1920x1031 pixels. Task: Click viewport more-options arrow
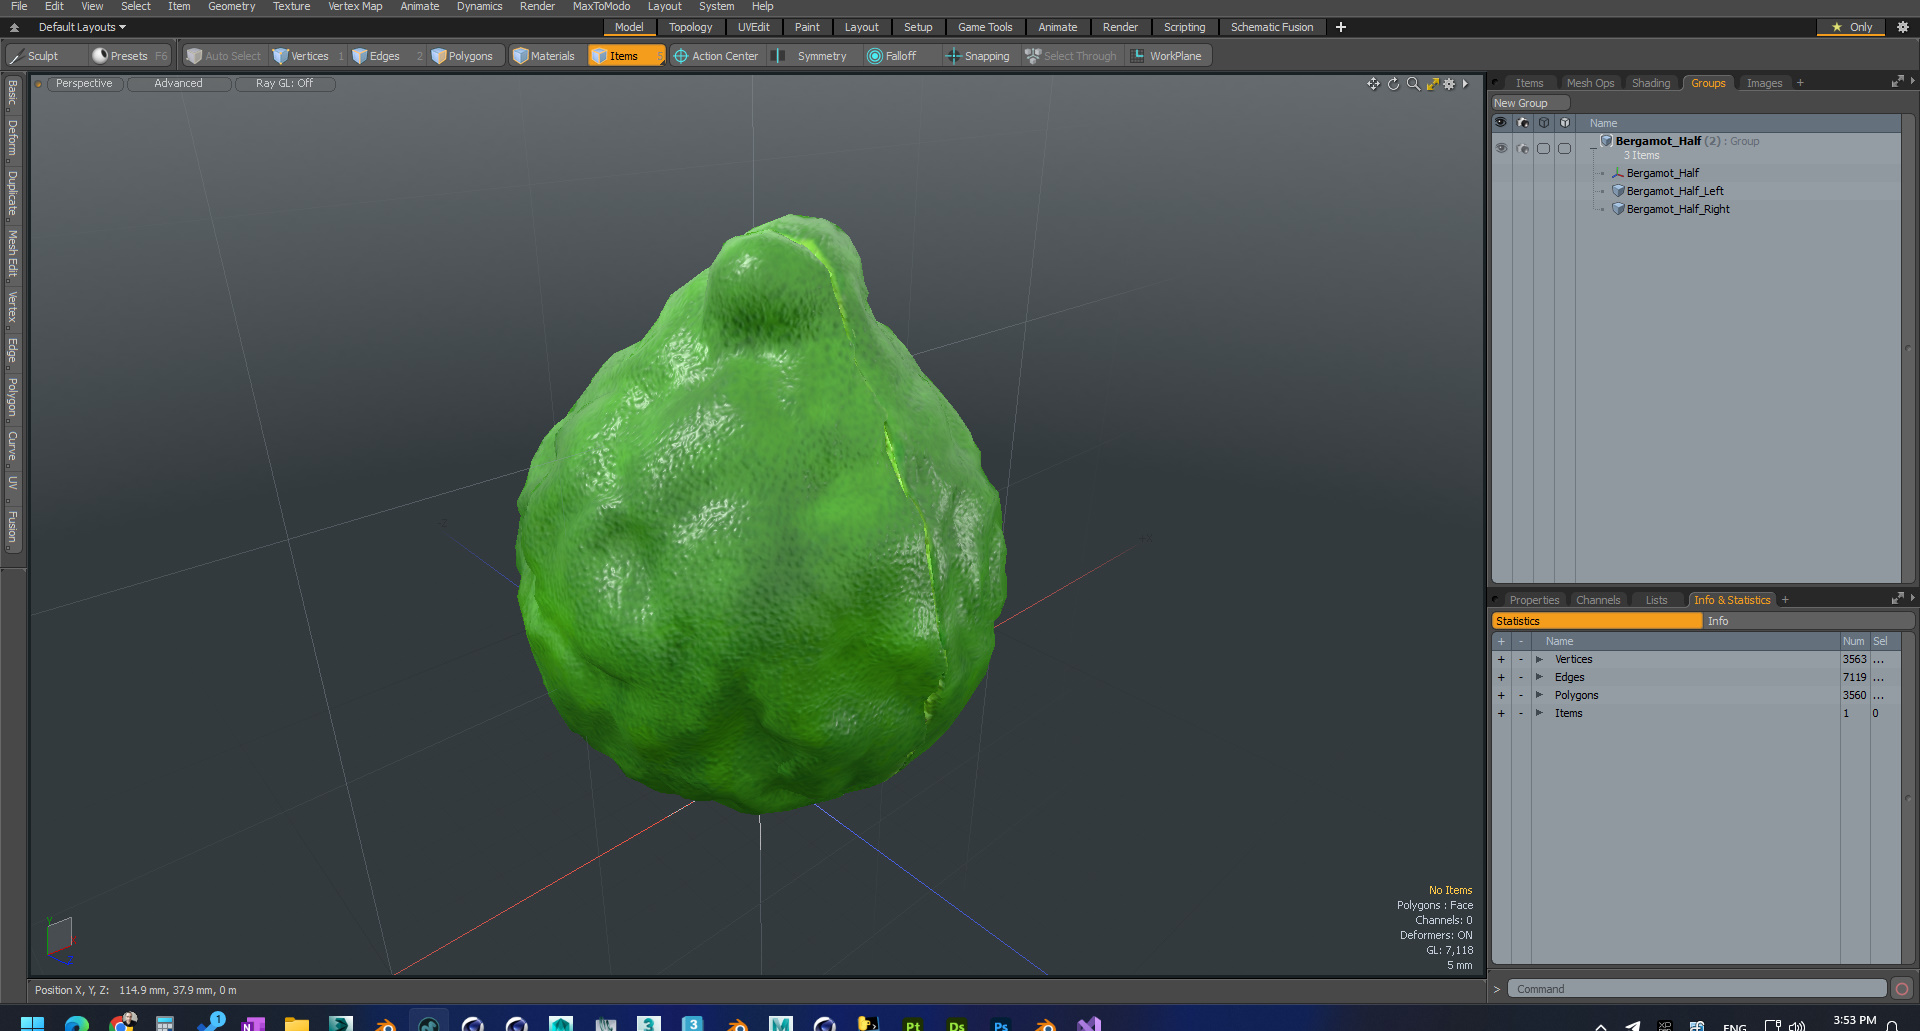click(1465, 84)
